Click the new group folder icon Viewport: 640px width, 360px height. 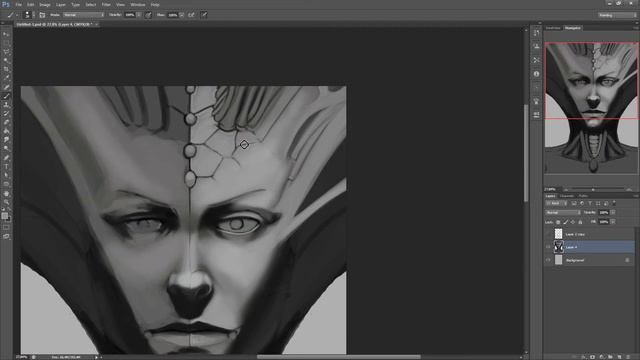tap(611, 357)
